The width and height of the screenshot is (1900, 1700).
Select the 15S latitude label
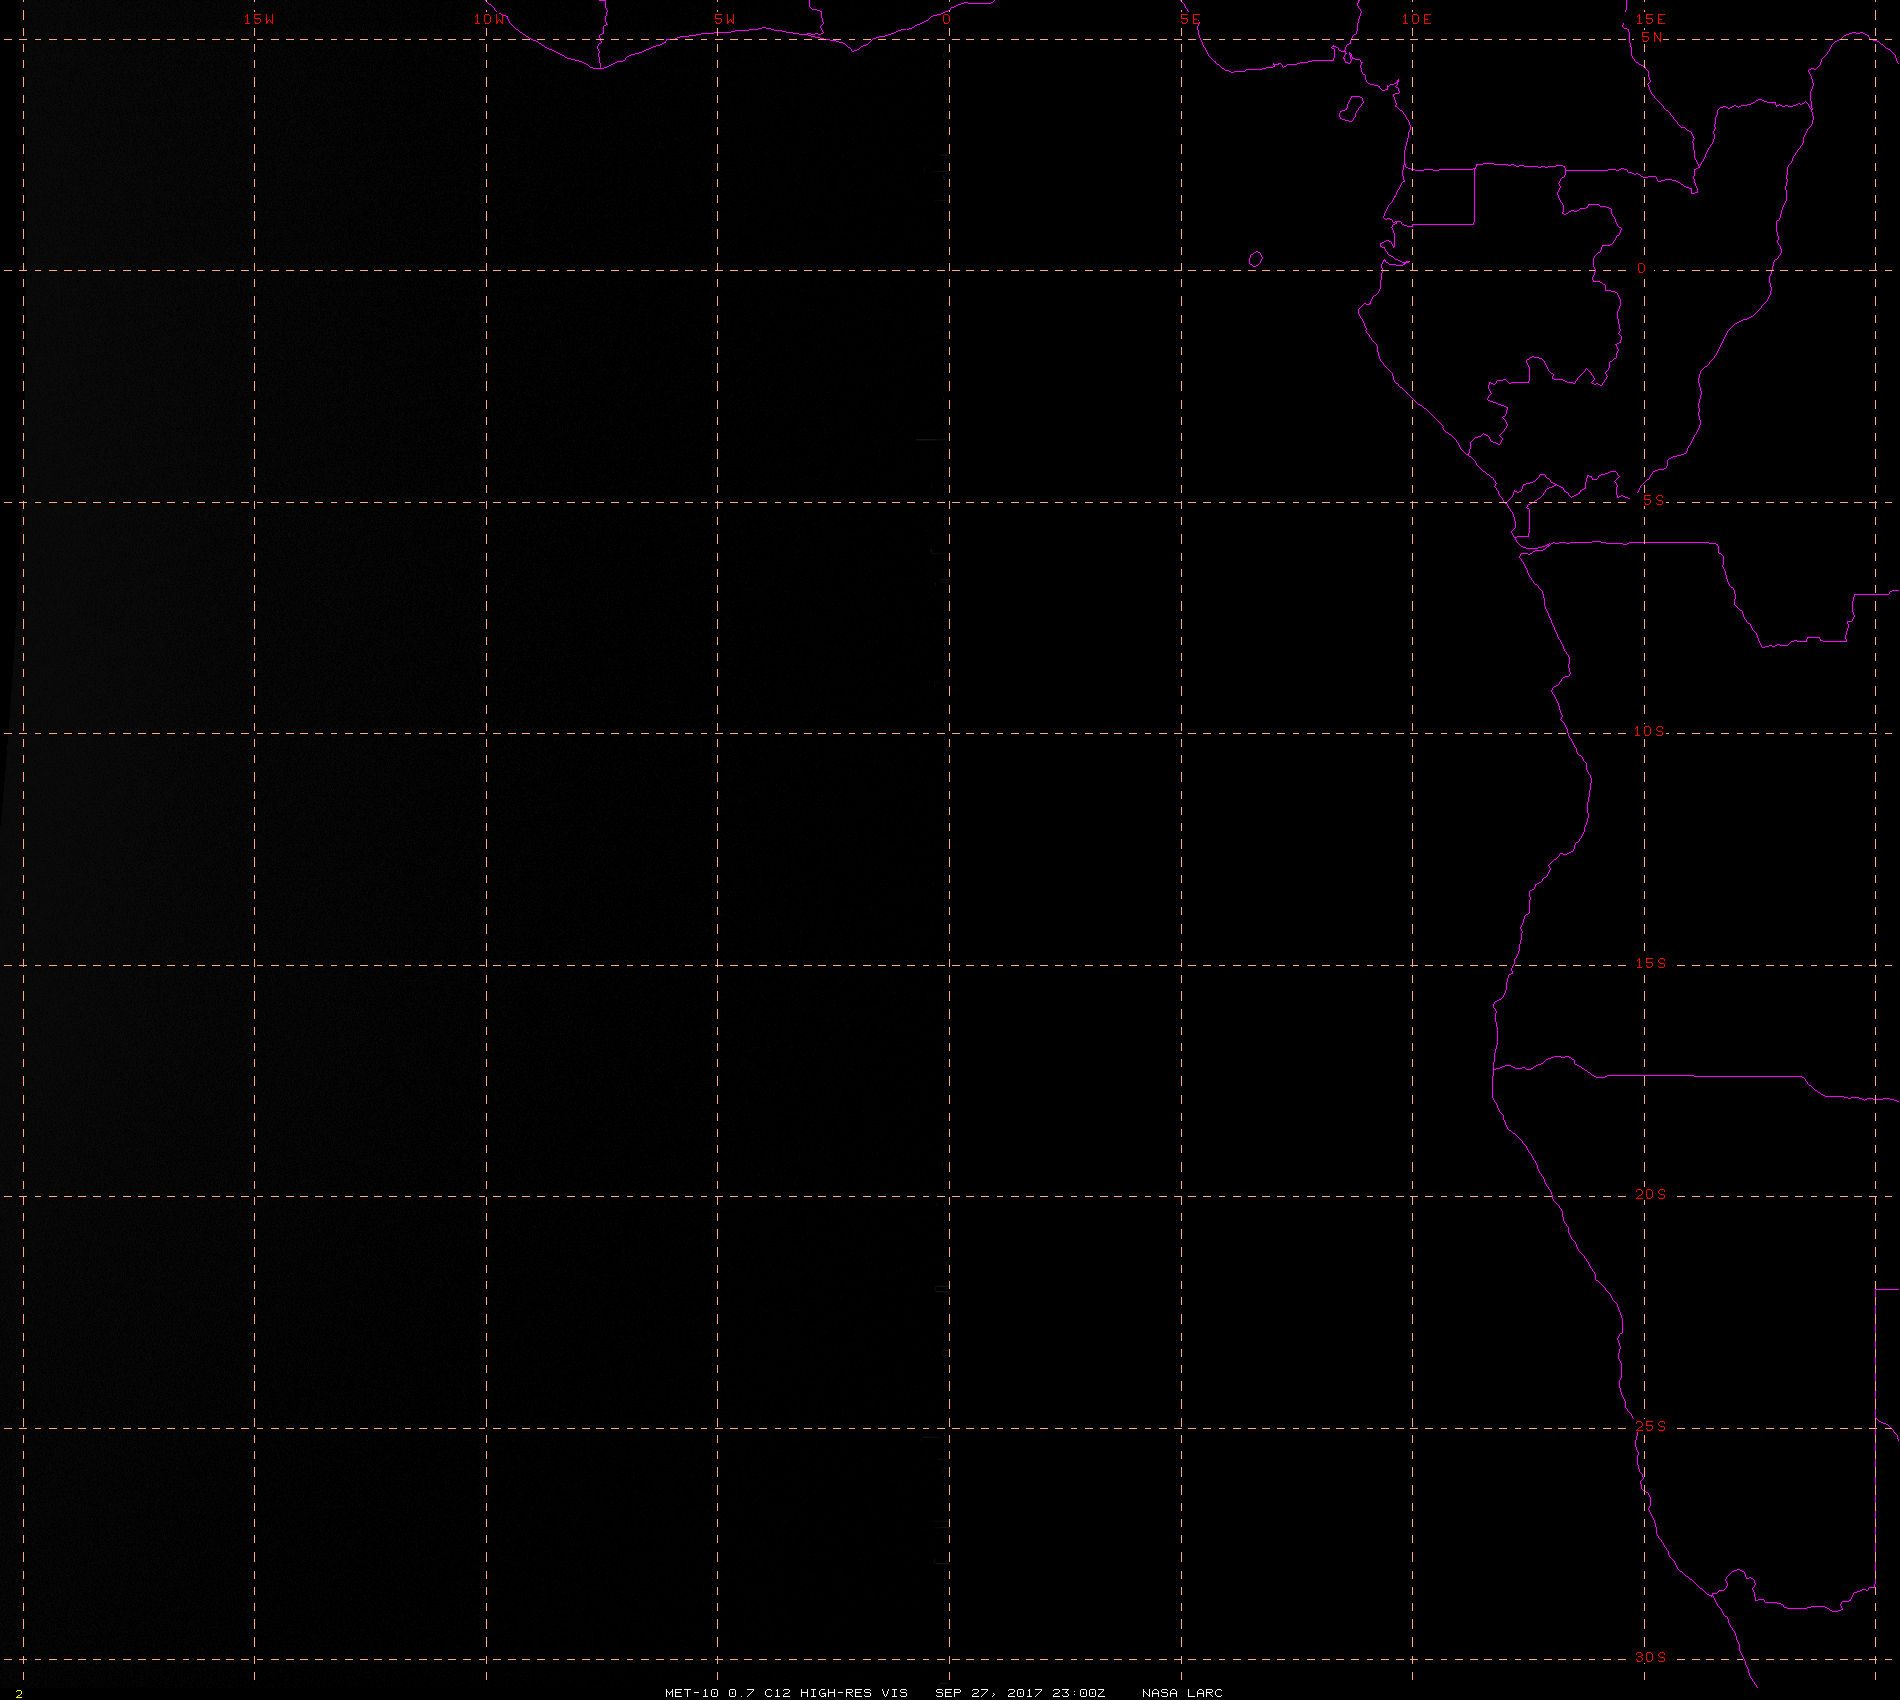1650,963
